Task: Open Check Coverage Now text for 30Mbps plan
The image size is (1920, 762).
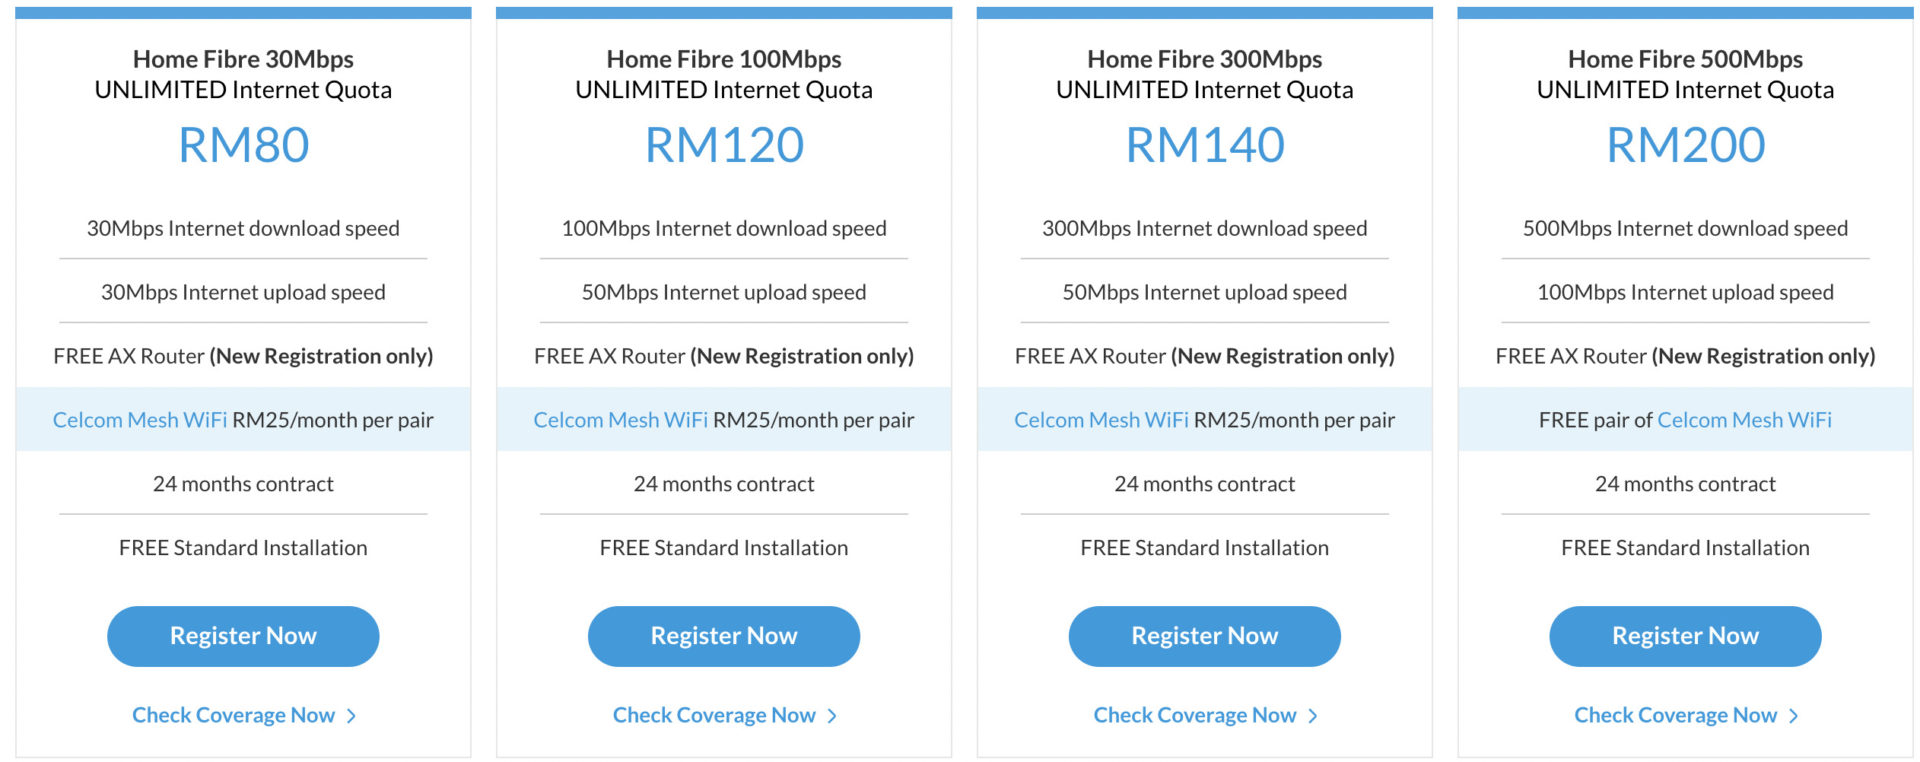Action: click(x=233, y=715)
